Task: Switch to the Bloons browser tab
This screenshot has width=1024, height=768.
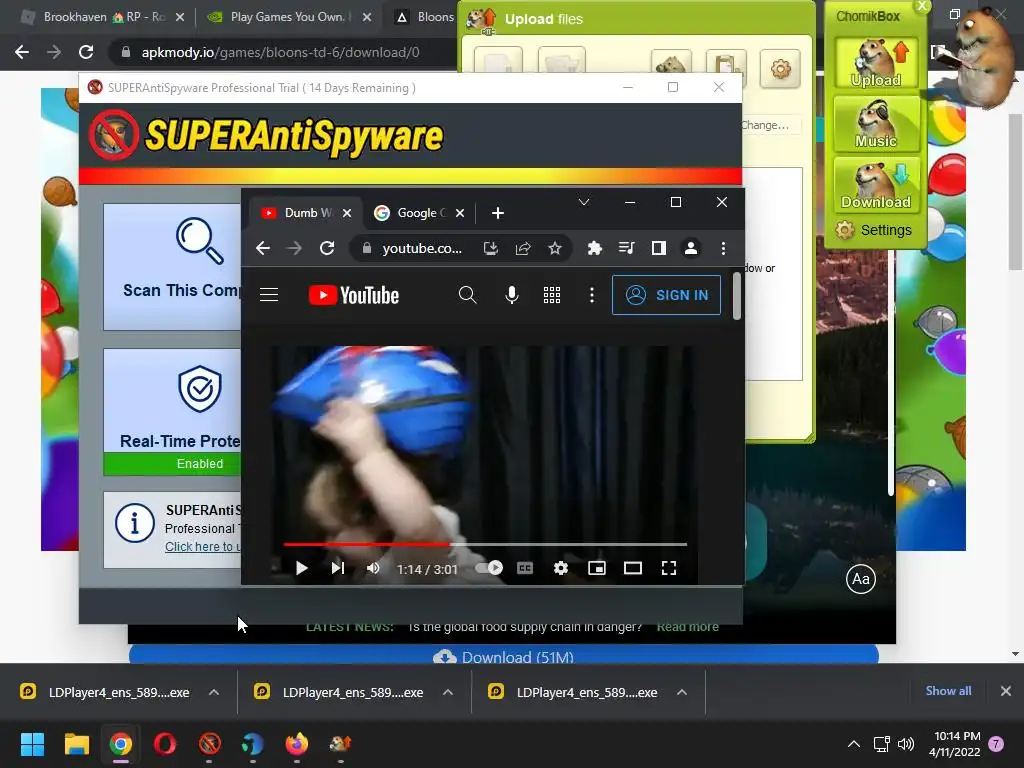Action: 426,17
